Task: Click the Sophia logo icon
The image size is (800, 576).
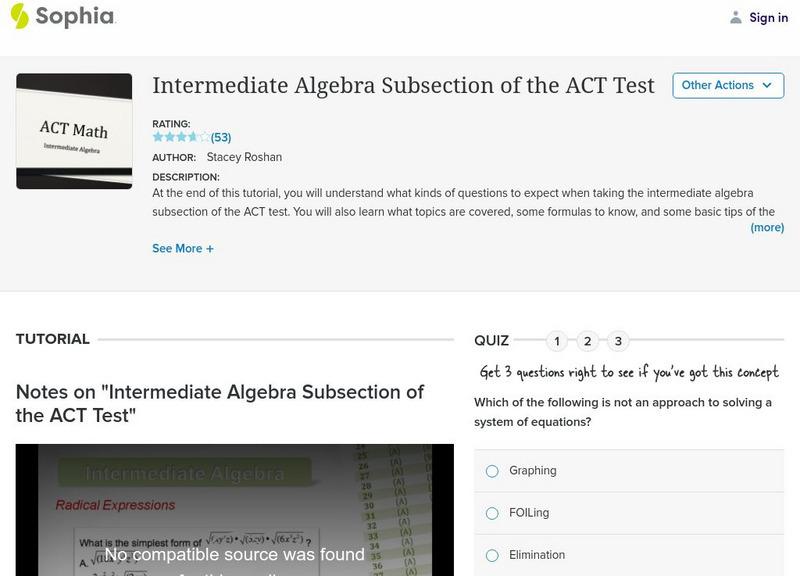Action: point(19,16)
